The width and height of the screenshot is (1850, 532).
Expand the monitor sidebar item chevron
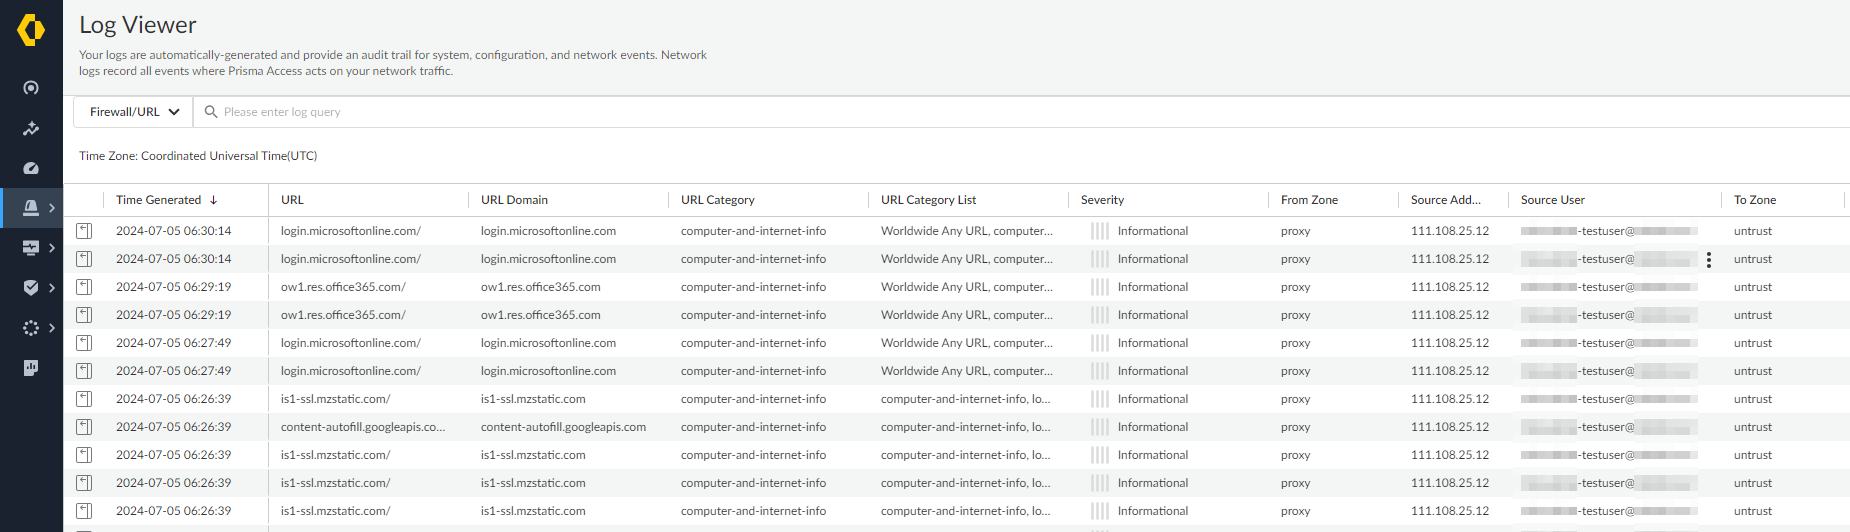click(52, 248)
